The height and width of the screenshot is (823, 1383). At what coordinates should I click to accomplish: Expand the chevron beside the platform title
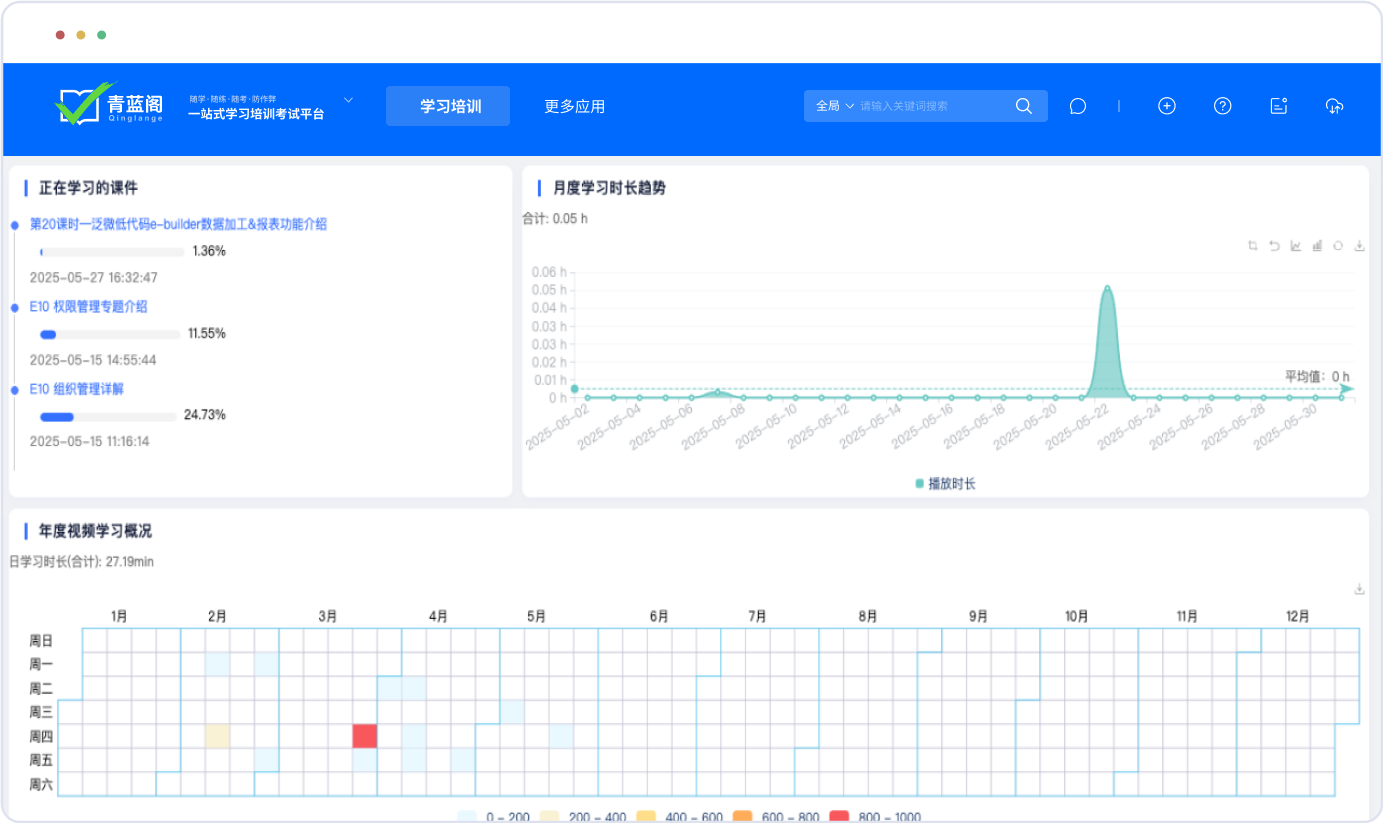tap(349, 100)
